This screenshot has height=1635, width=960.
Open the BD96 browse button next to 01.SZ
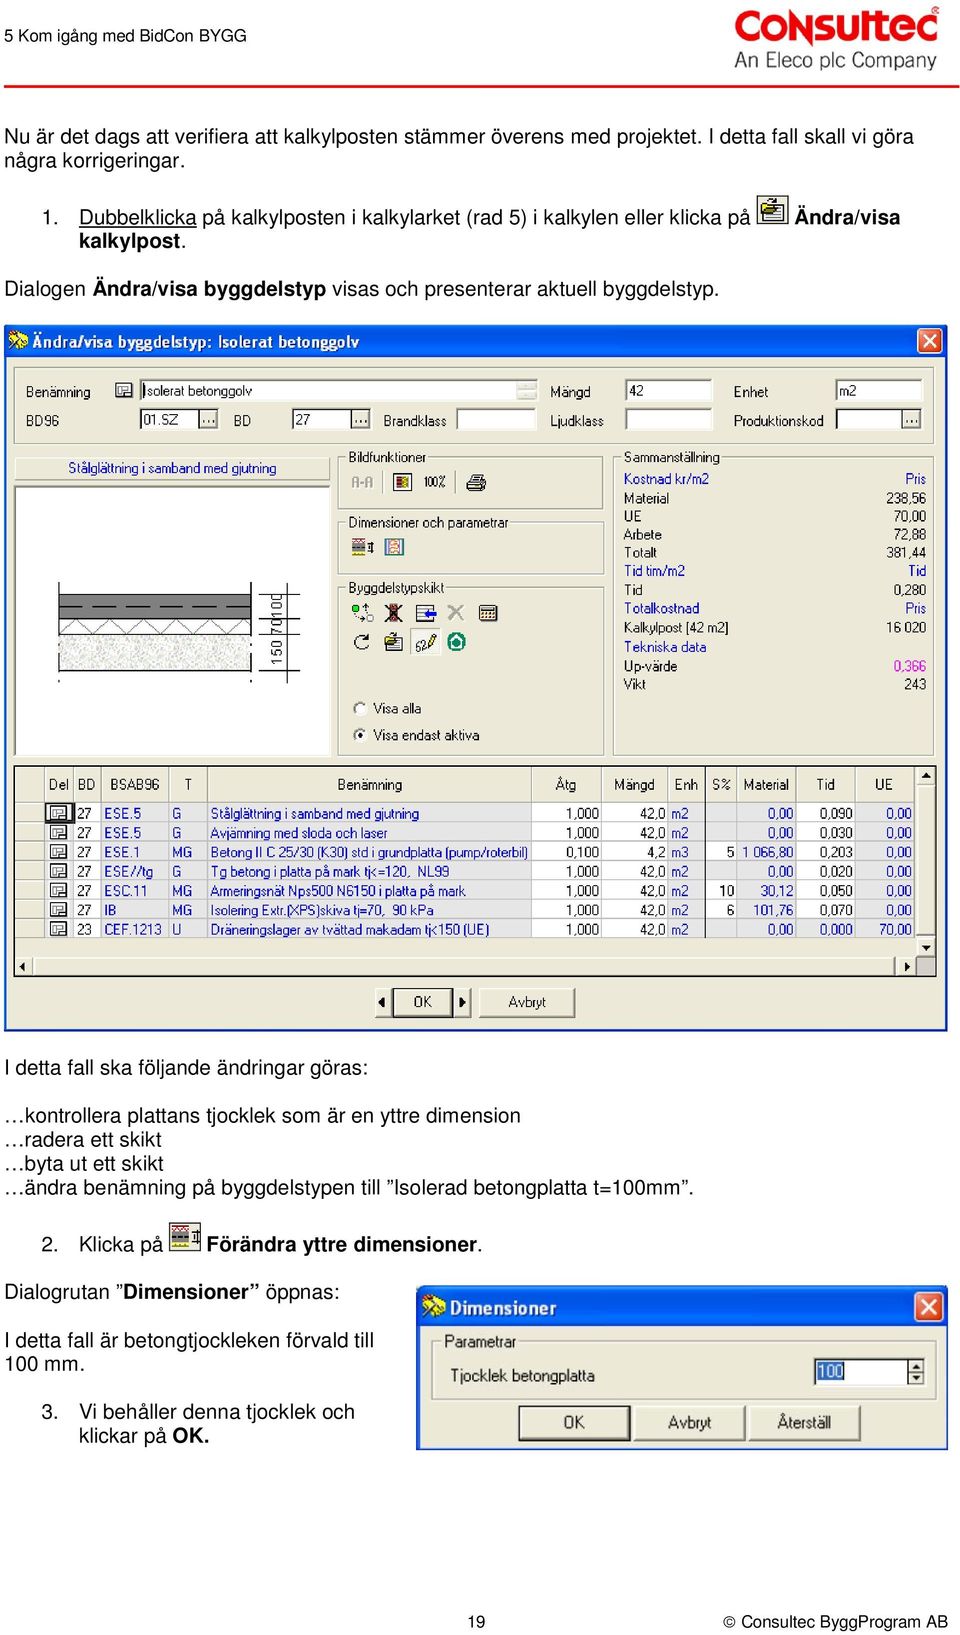point(208,420)
